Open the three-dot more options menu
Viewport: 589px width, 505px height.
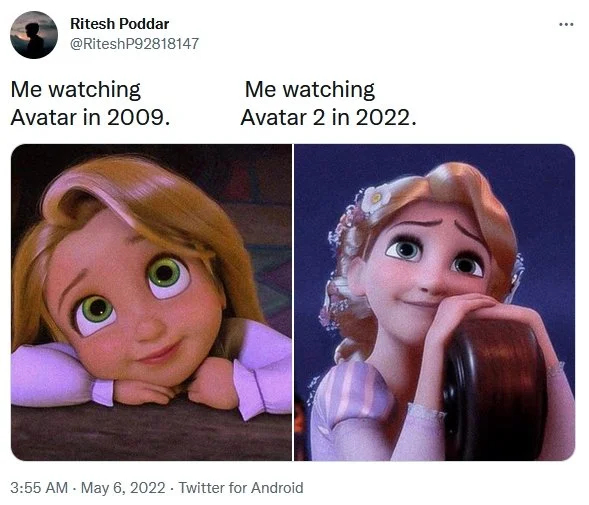click(566, 24)
